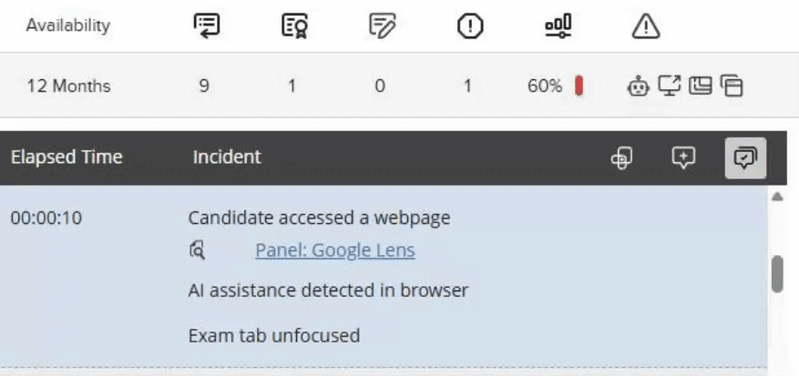The height and width of the screenshot is (376, 799).
Task: Toggle the highlighted reviewed comments button
Action: tap(745, 158)
